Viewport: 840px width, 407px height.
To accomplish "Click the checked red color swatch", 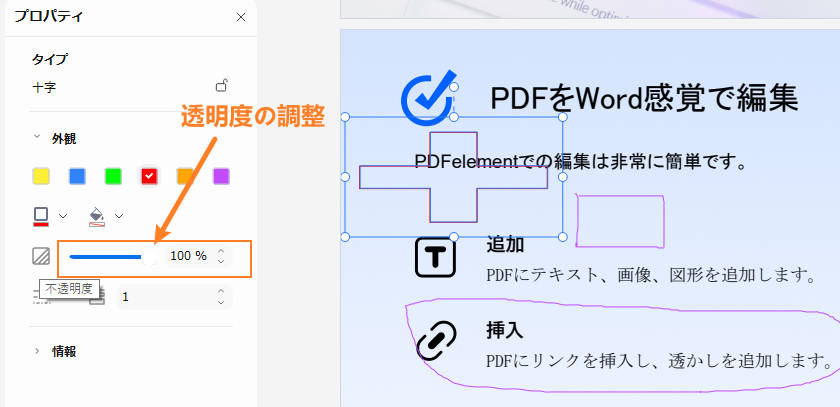I will coord(149,176).
